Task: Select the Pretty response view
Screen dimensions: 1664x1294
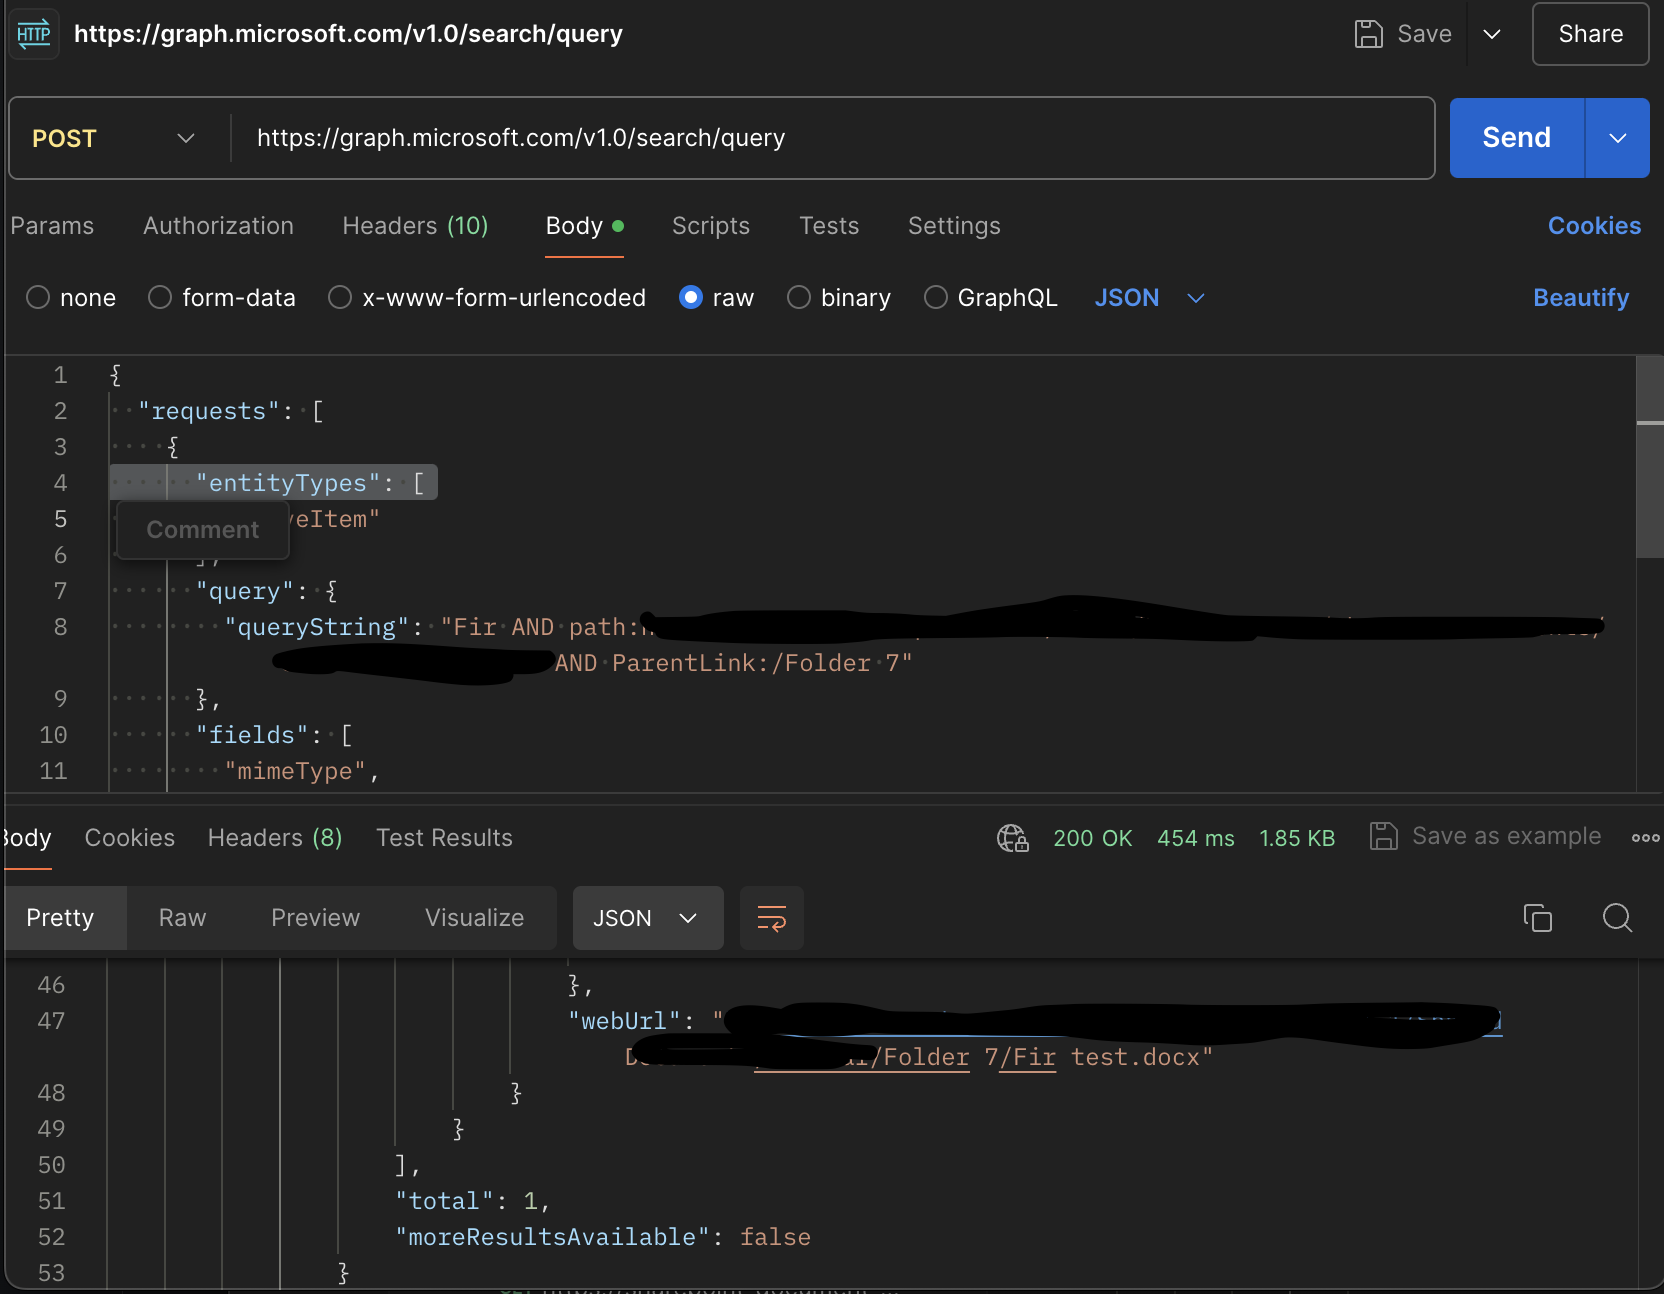Action: coord(60,918)
